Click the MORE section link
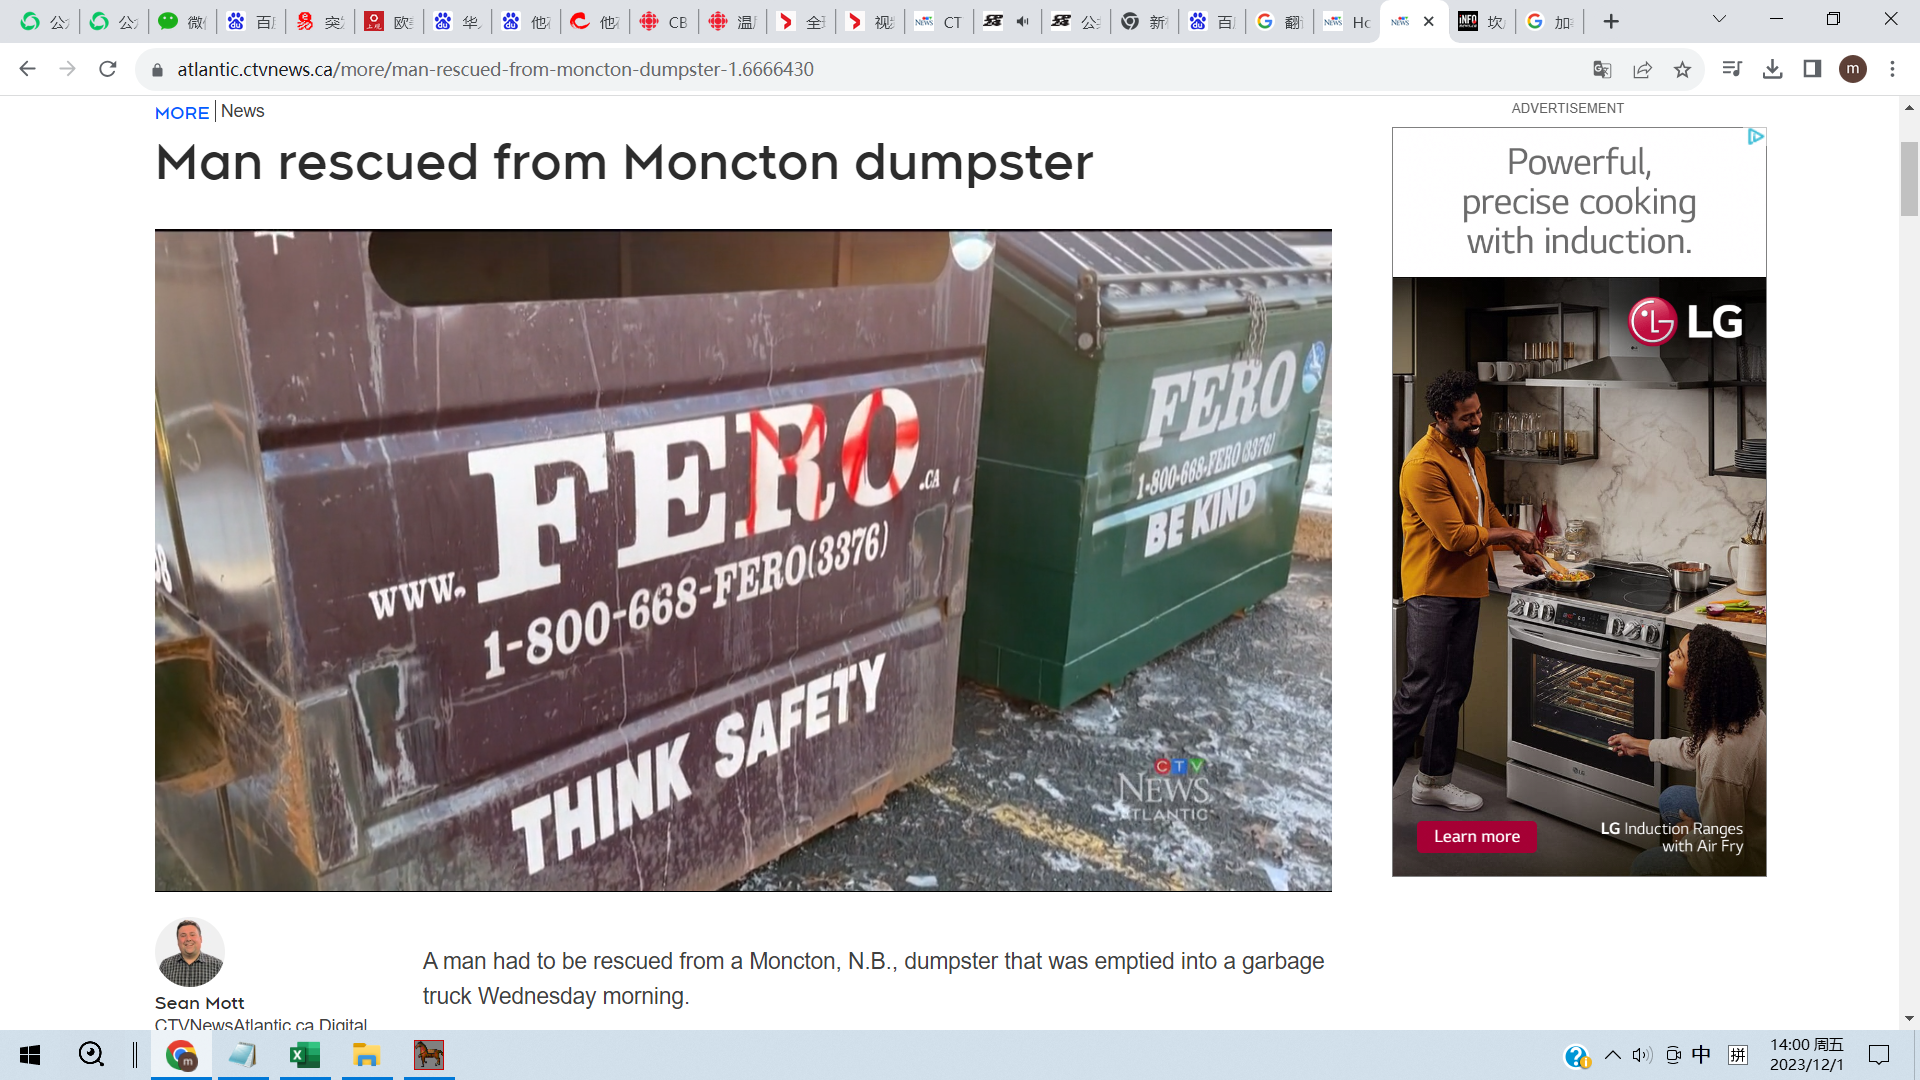Viewport: 1920px width, 1080px height. click(x=182, y=113)
